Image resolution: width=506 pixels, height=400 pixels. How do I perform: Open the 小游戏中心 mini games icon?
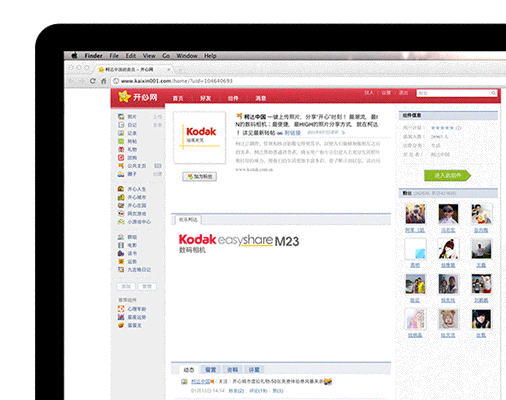121,222
